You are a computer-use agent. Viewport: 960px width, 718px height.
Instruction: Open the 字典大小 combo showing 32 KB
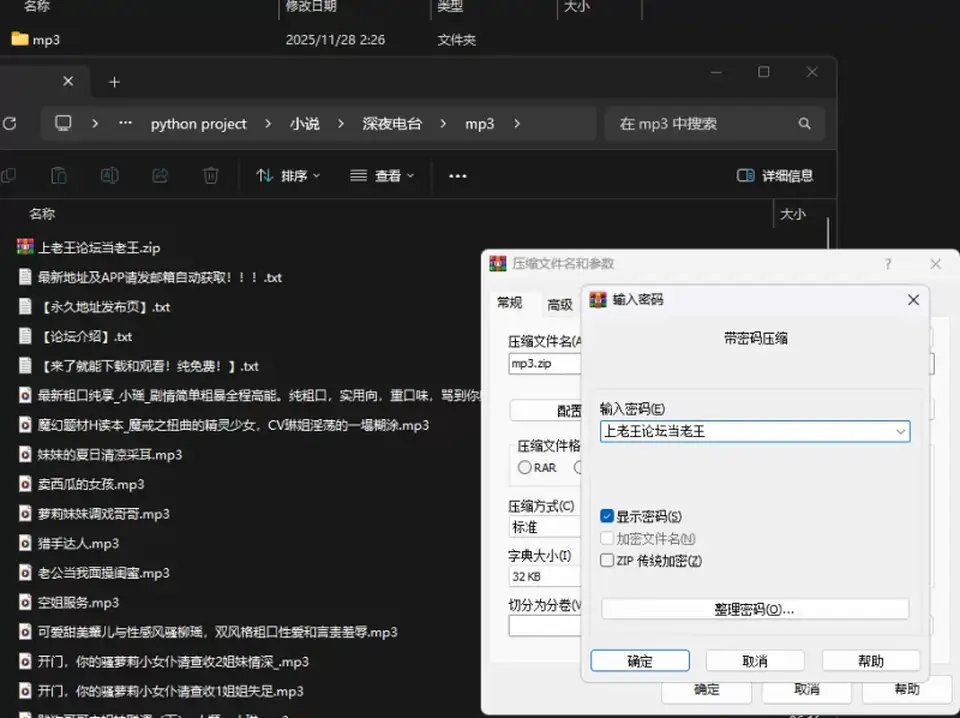[x=544, y=577]
